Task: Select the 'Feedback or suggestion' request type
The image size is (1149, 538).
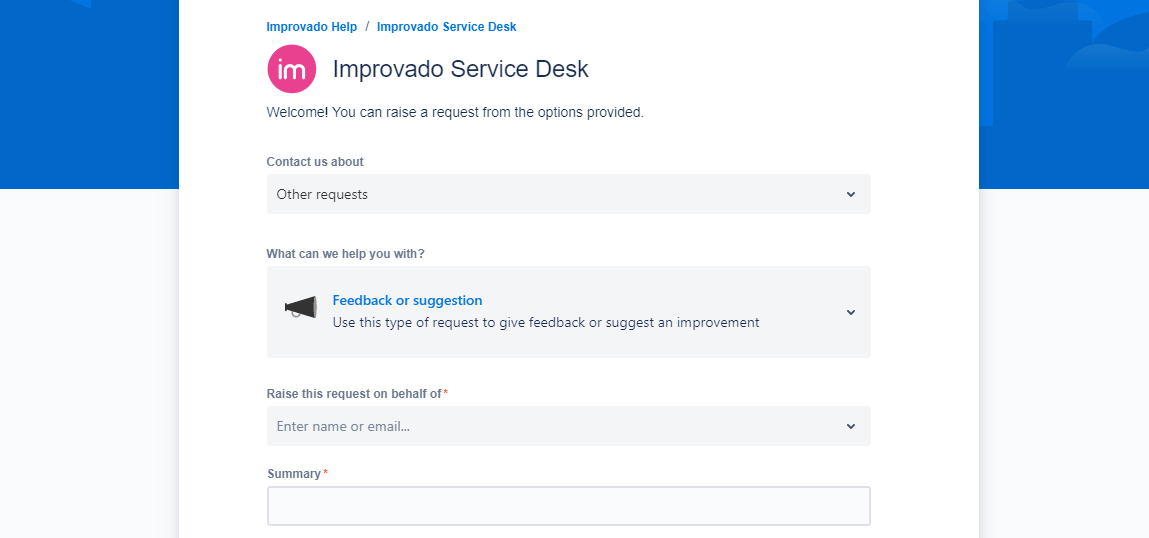Action: click(x=407, y=301)
